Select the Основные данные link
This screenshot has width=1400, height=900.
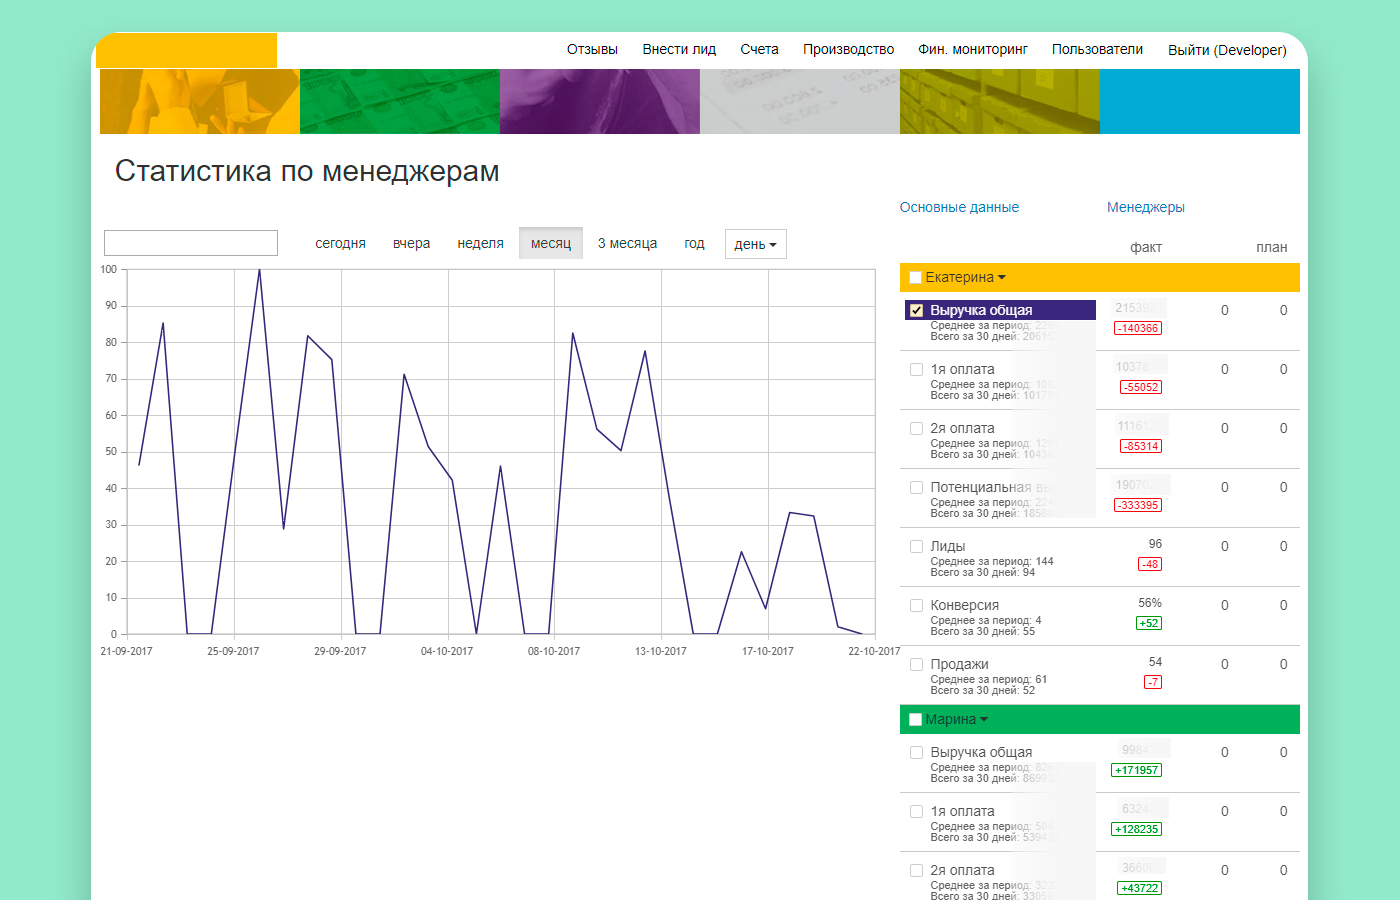pos(959,207)
